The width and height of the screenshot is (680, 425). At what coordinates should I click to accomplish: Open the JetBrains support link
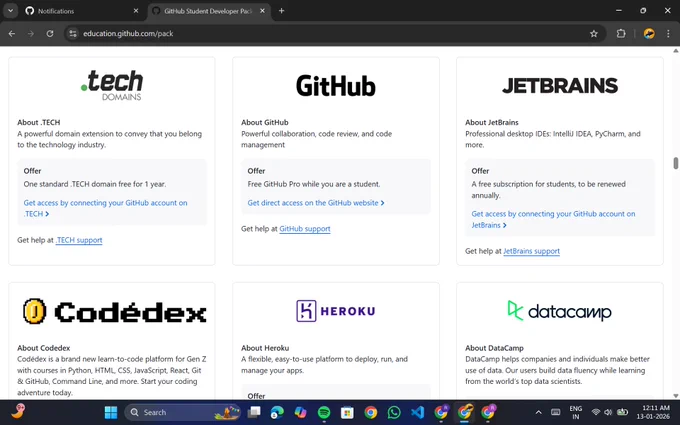531,251
